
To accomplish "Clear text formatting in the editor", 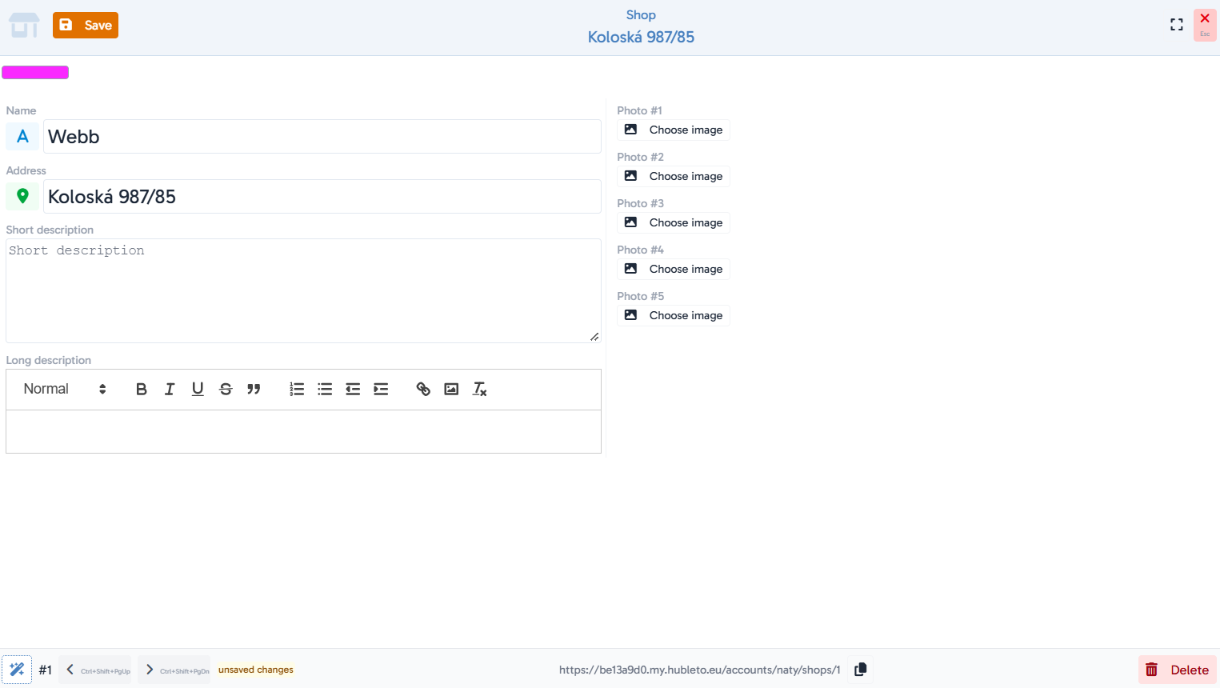I will (x=480, y=389).
